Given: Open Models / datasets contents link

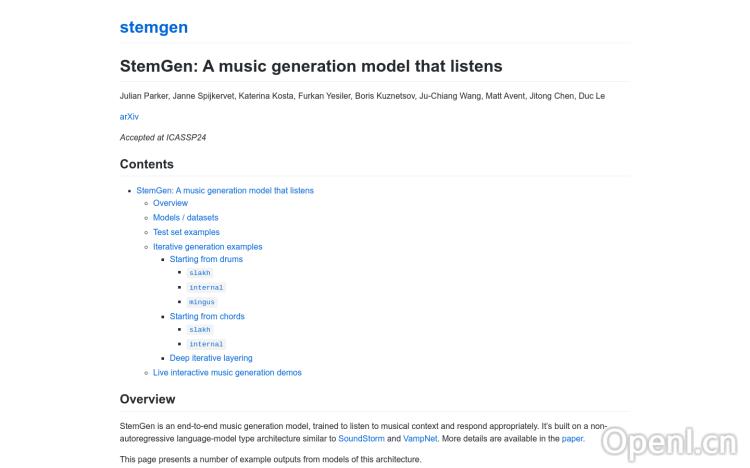Looking at the screenshot, I should (x=185, y=217).
